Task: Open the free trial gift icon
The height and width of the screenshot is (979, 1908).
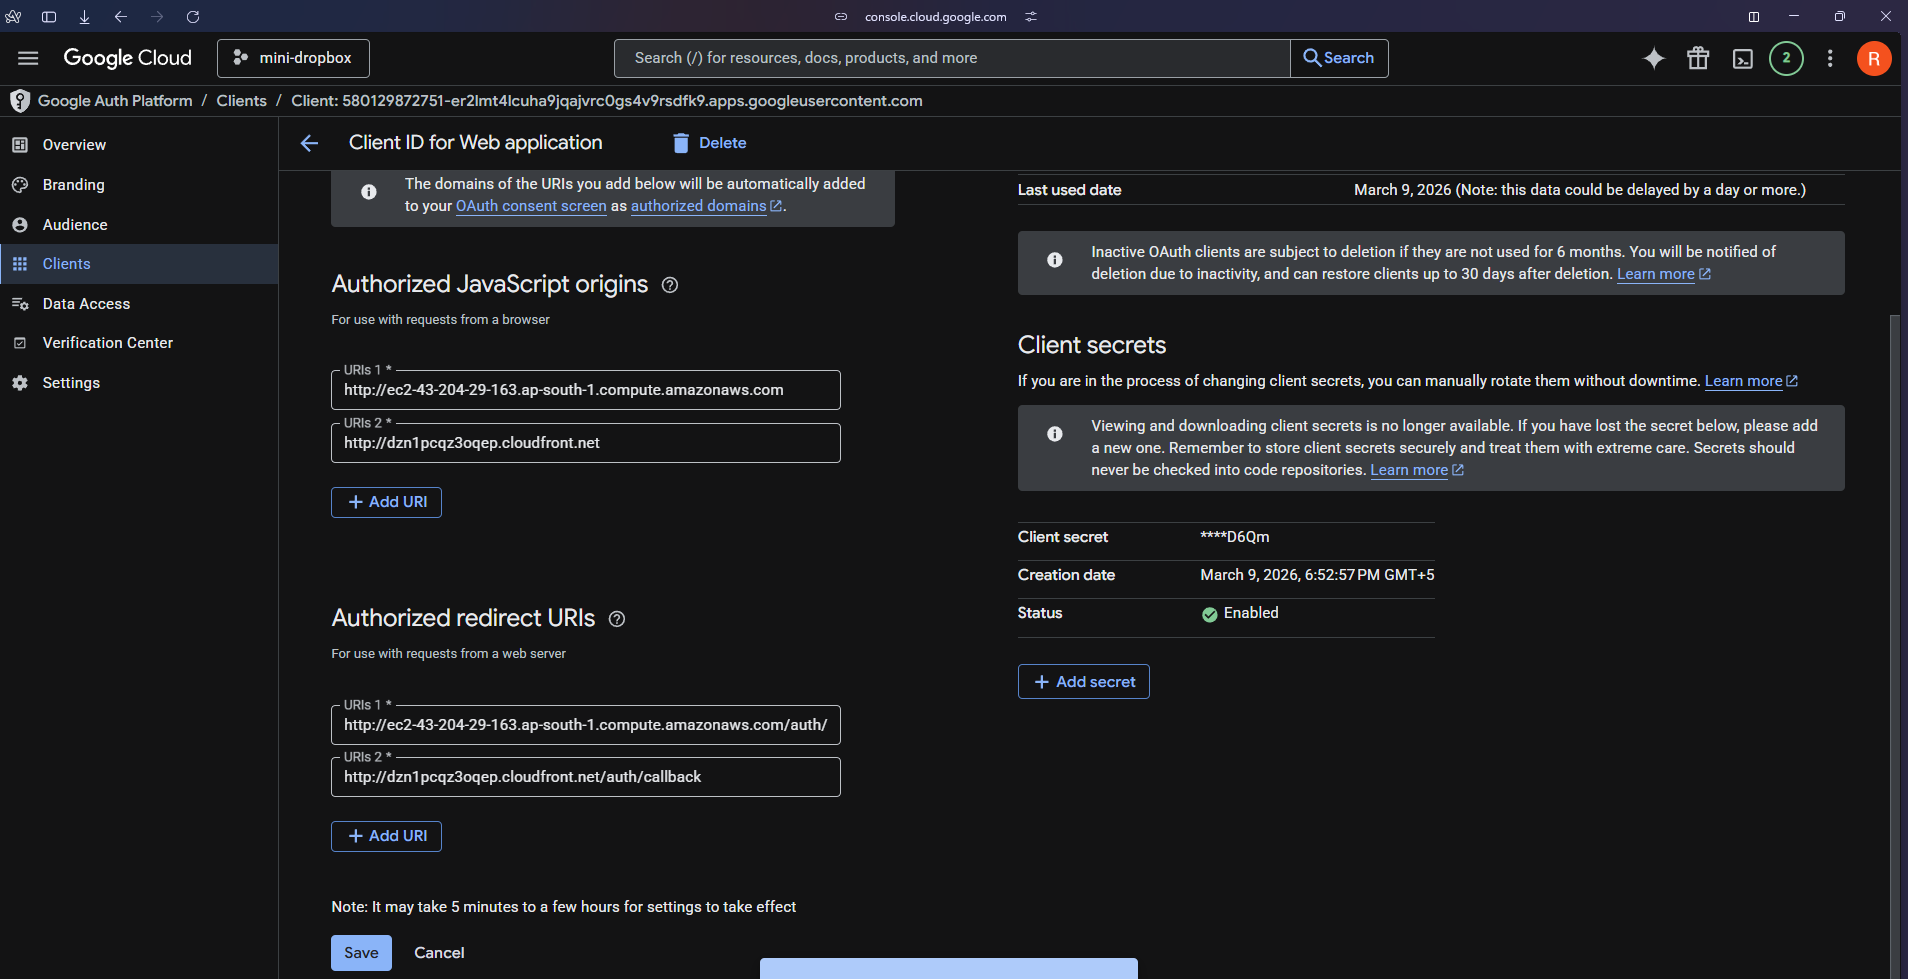Action: pyautogui.click(x=1698, y=58)
